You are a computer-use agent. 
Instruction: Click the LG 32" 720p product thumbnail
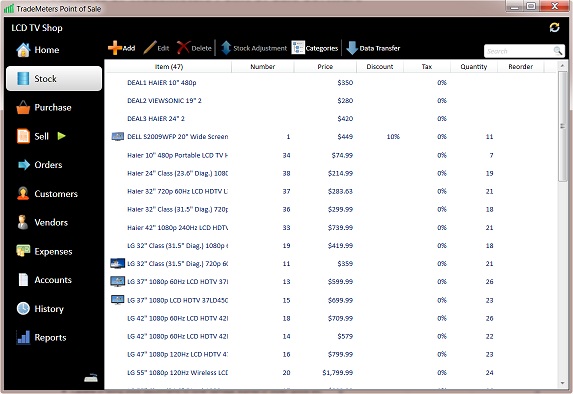[x=117, y=263]
